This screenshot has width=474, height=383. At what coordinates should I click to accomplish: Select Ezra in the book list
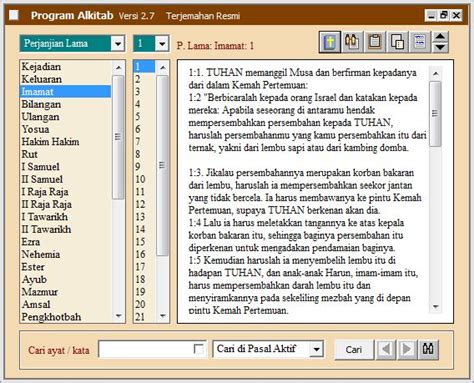point(65,242)
